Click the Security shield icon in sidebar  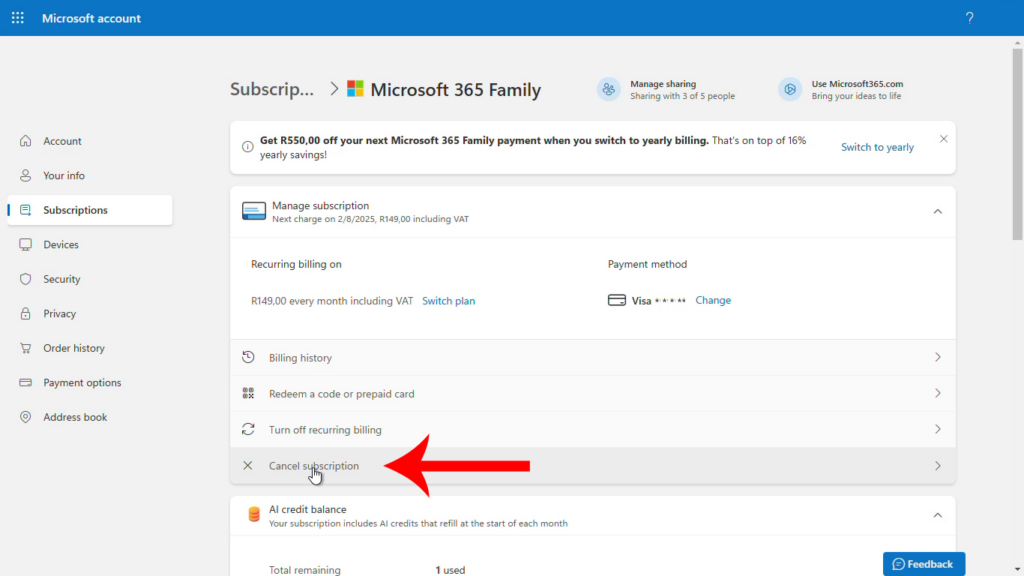point(26,279)
